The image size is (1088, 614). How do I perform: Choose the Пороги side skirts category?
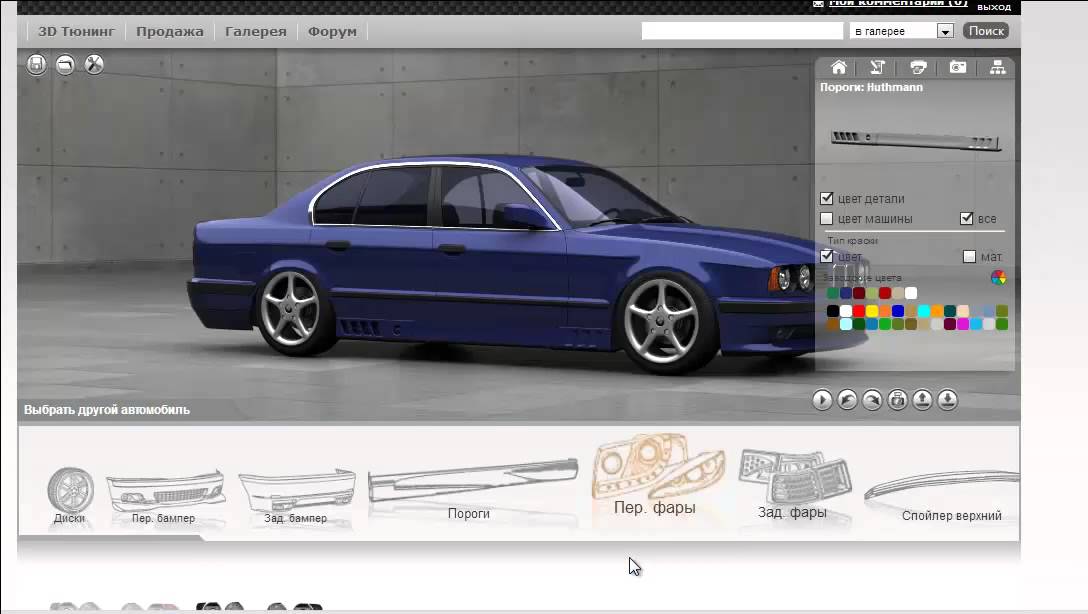tap(470, 489)
